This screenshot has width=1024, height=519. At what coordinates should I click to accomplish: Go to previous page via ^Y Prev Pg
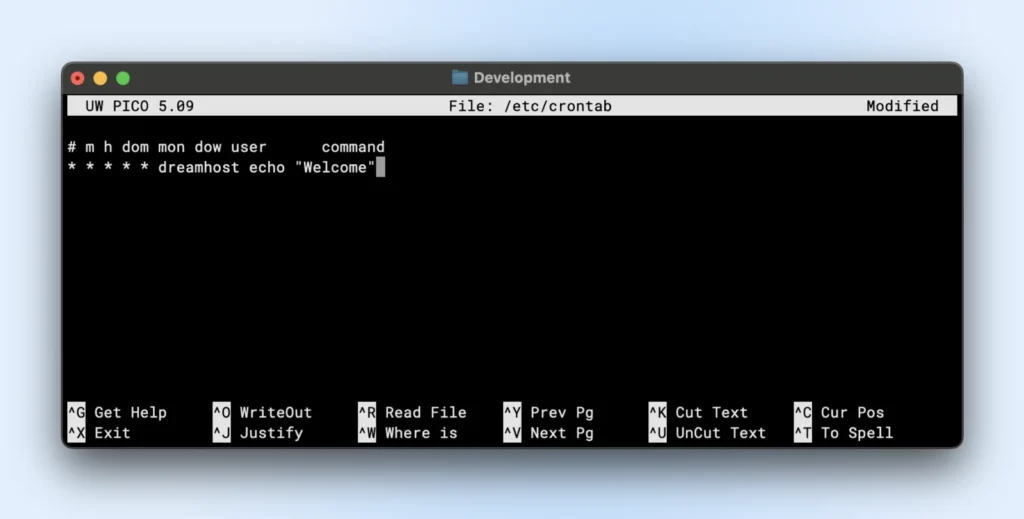click(548, 412)
